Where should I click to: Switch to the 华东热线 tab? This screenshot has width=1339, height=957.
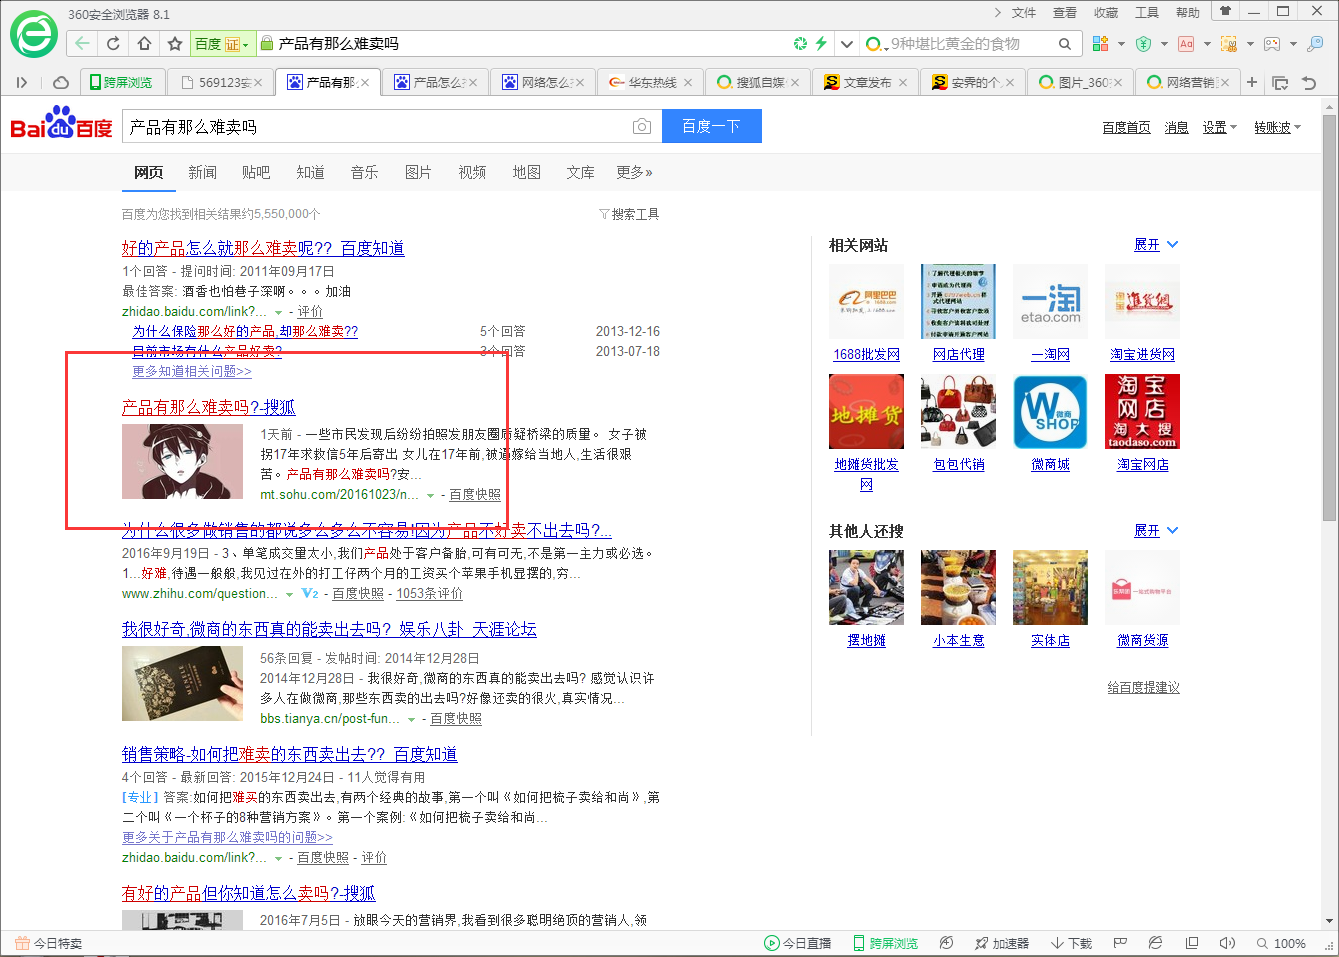coord(651,82)
